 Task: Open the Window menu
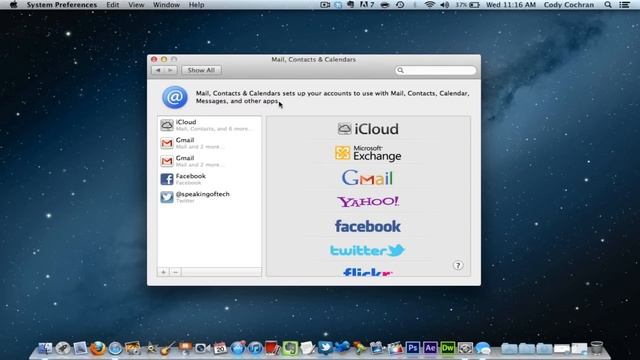166,5
